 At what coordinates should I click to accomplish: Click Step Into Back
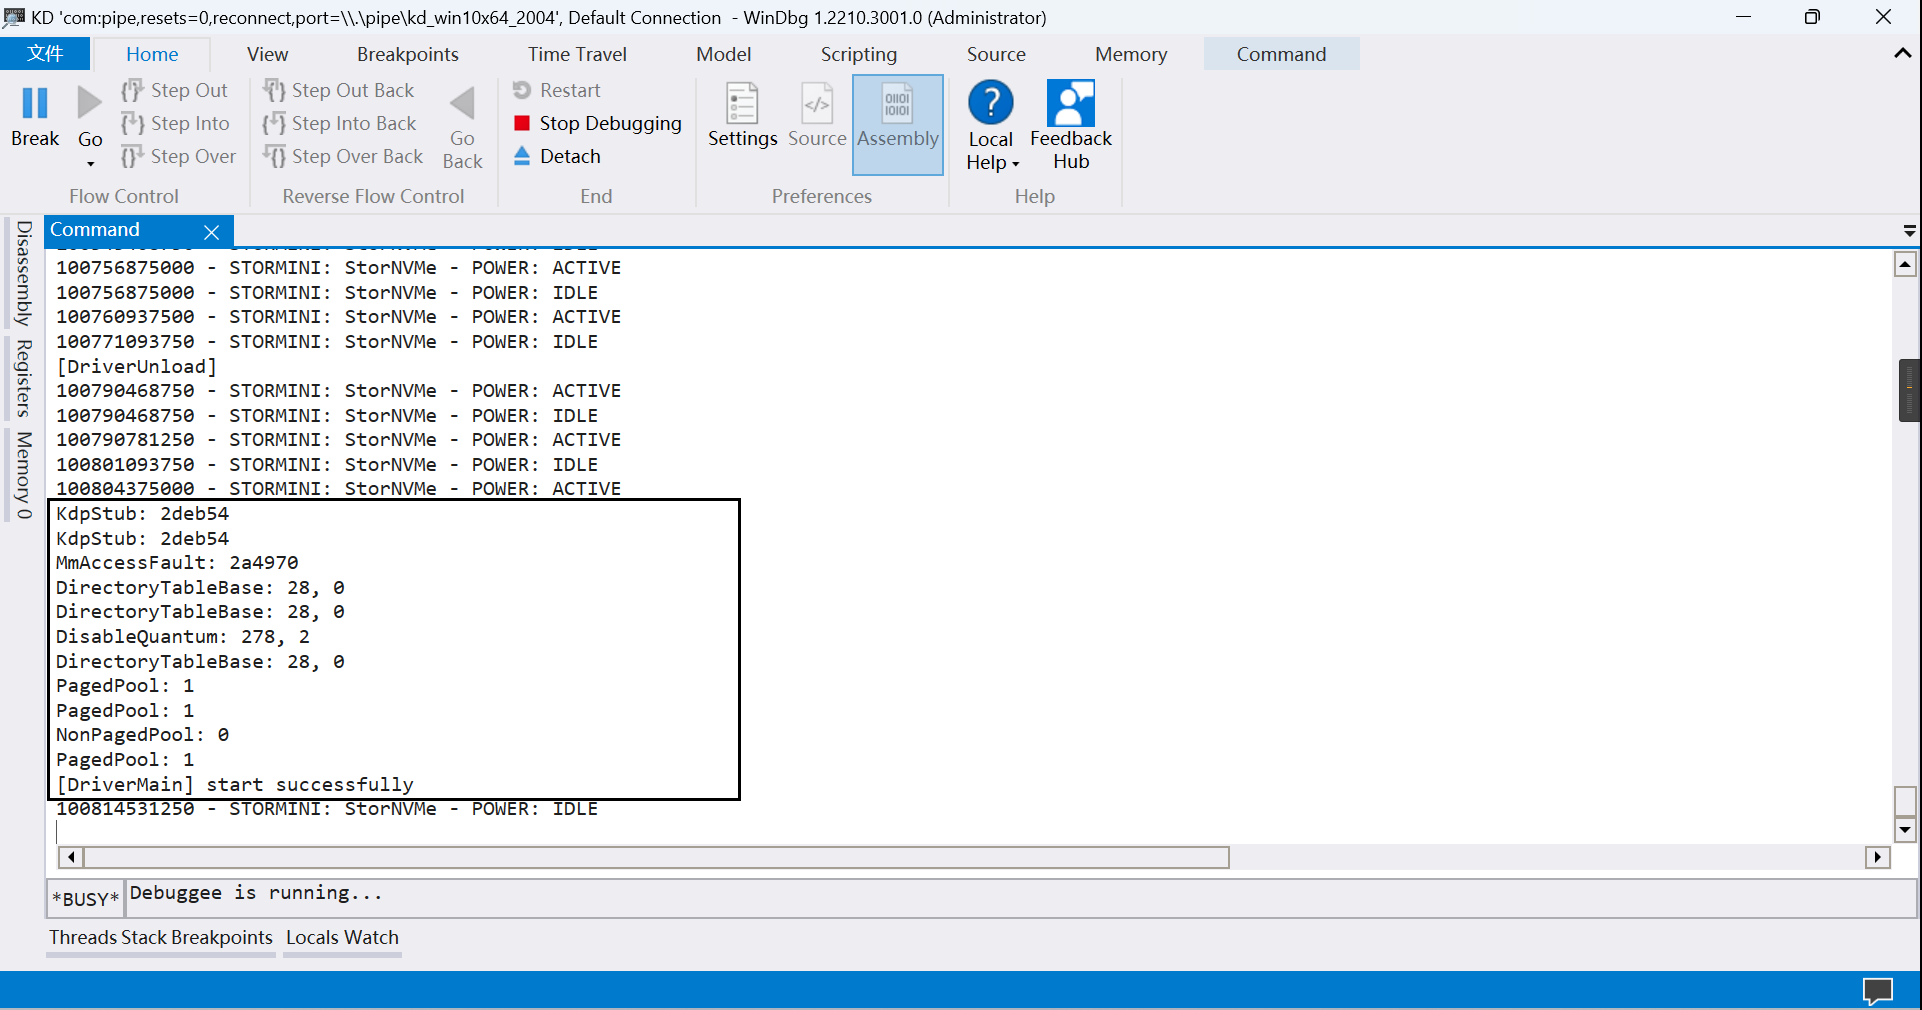[340, 123]
